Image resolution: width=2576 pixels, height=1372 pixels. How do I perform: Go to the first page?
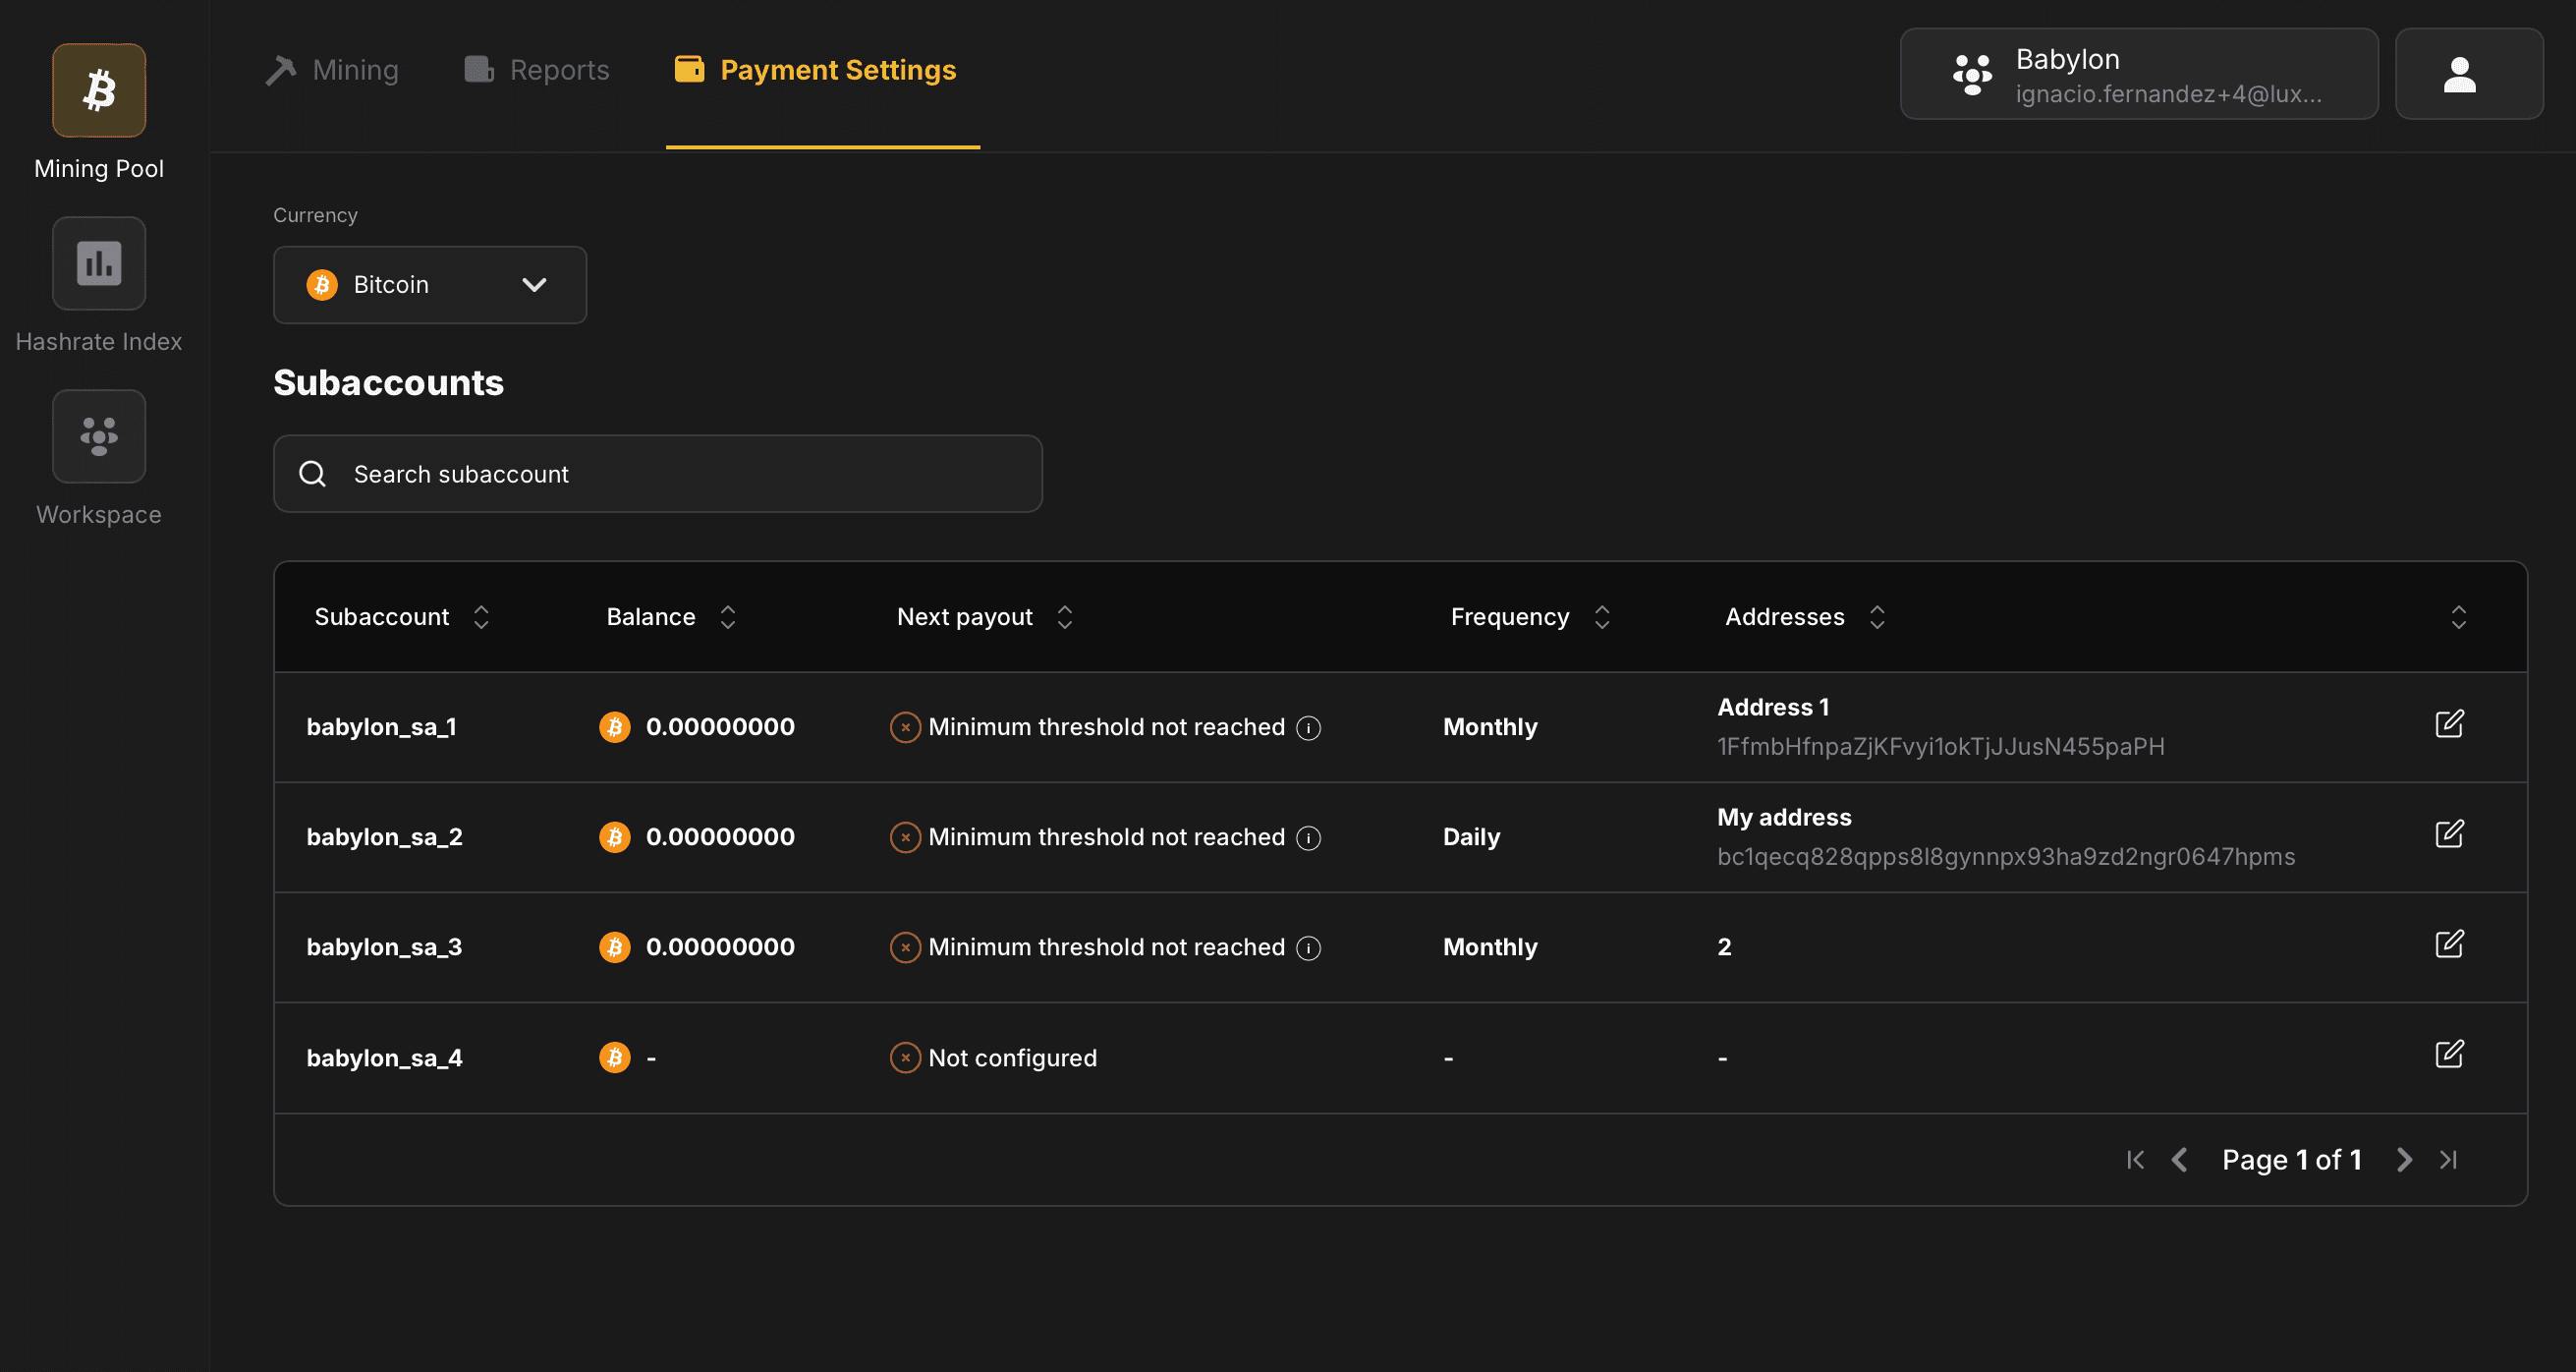click(2135, 1160)
